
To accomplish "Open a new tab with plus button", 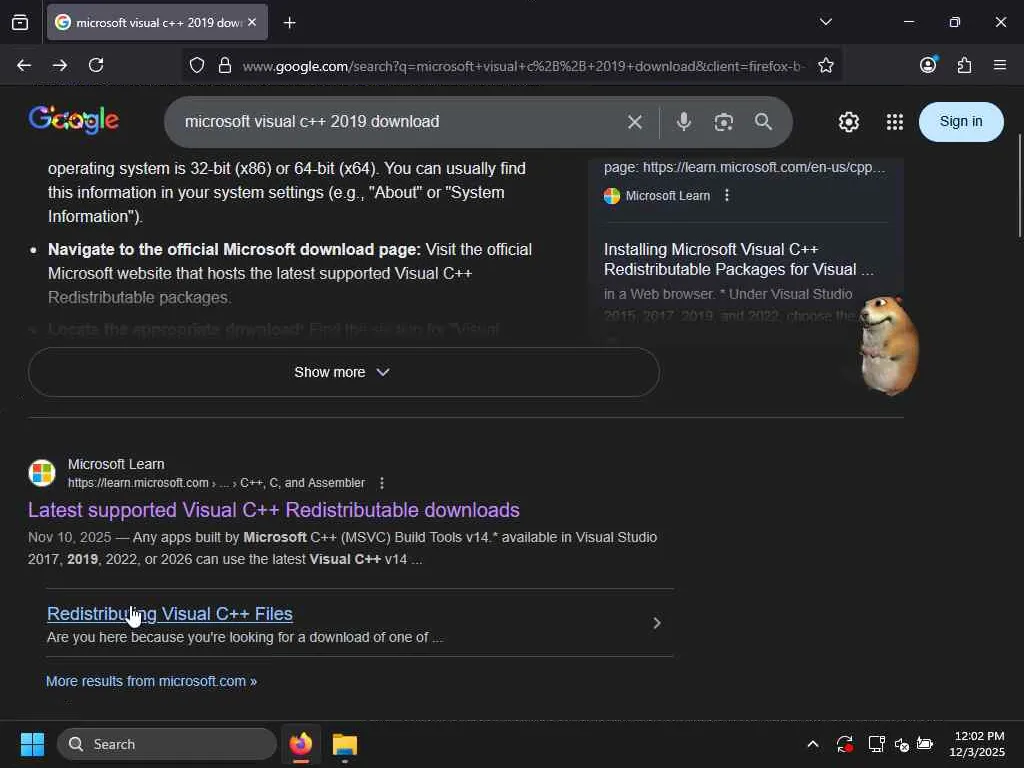I will coord(289,23).
